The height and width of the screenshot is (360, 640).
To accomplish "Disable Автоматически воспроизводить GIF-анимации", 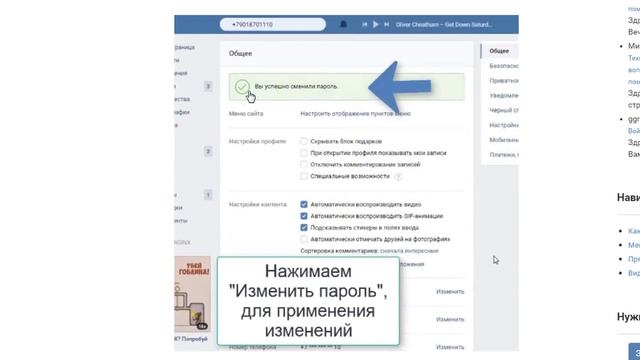I will 304,216.
